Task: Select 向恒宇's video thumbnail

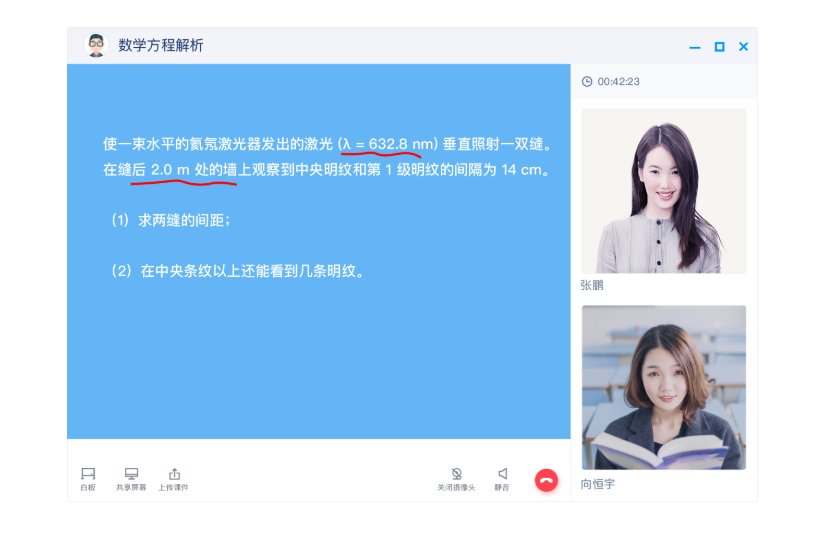Action: (663, 387)
